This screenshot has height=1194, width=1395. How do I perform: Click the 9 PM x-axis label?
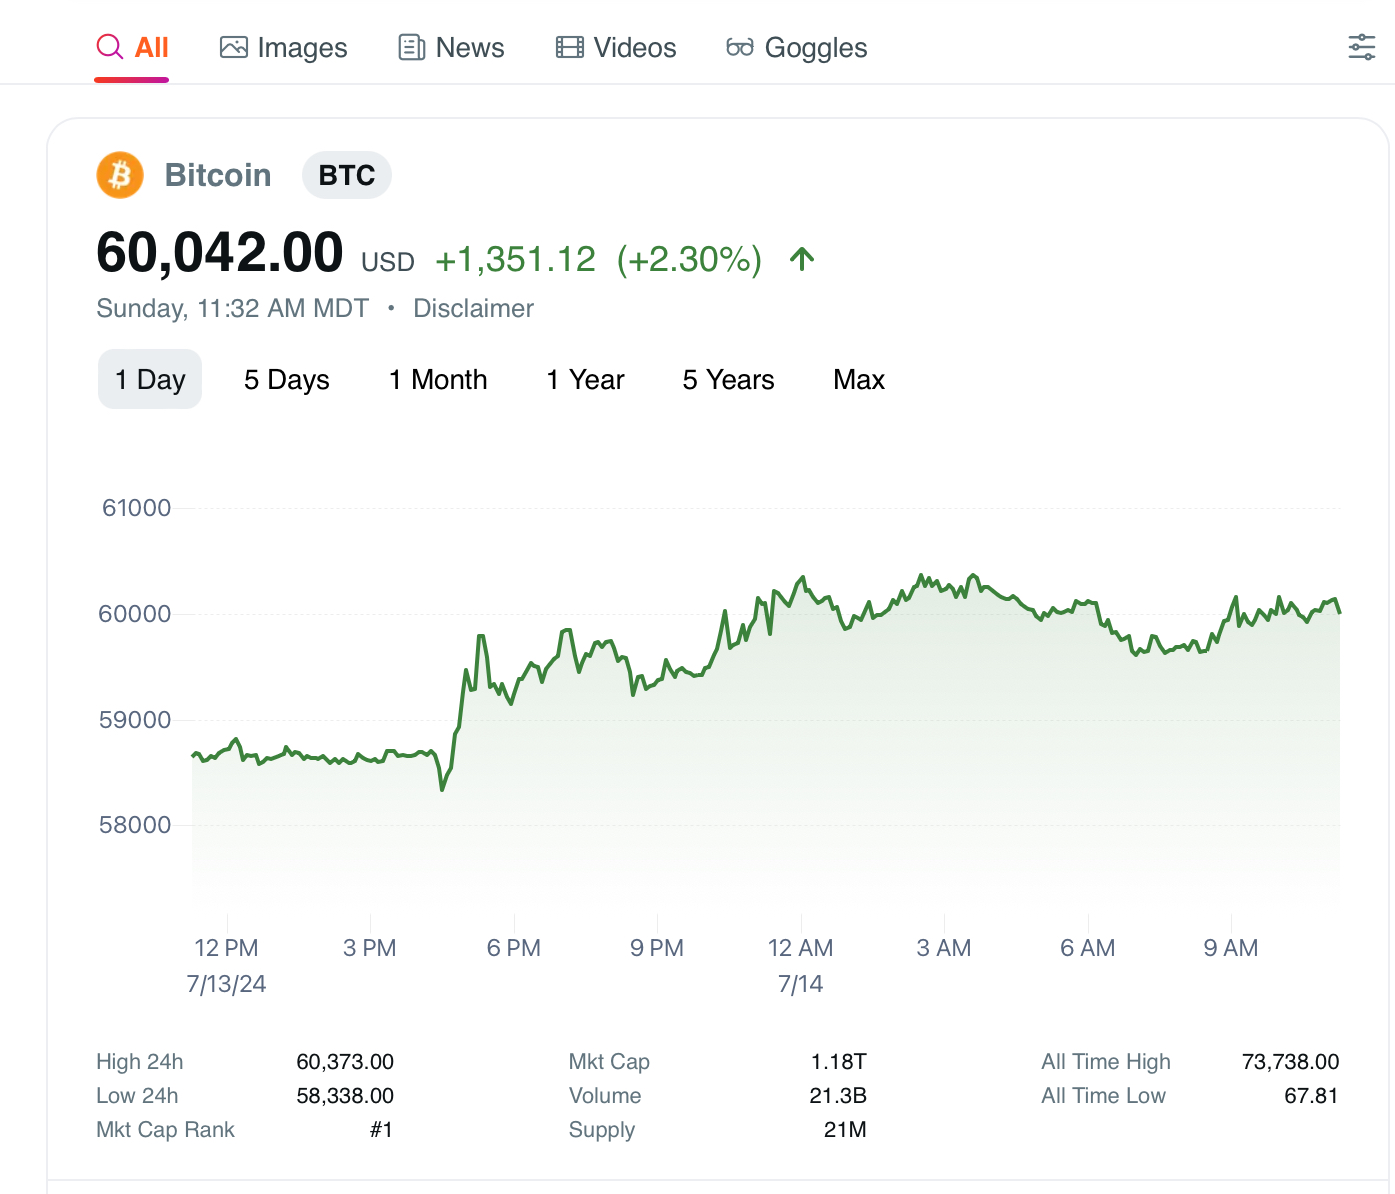click(x=657, y=947)
